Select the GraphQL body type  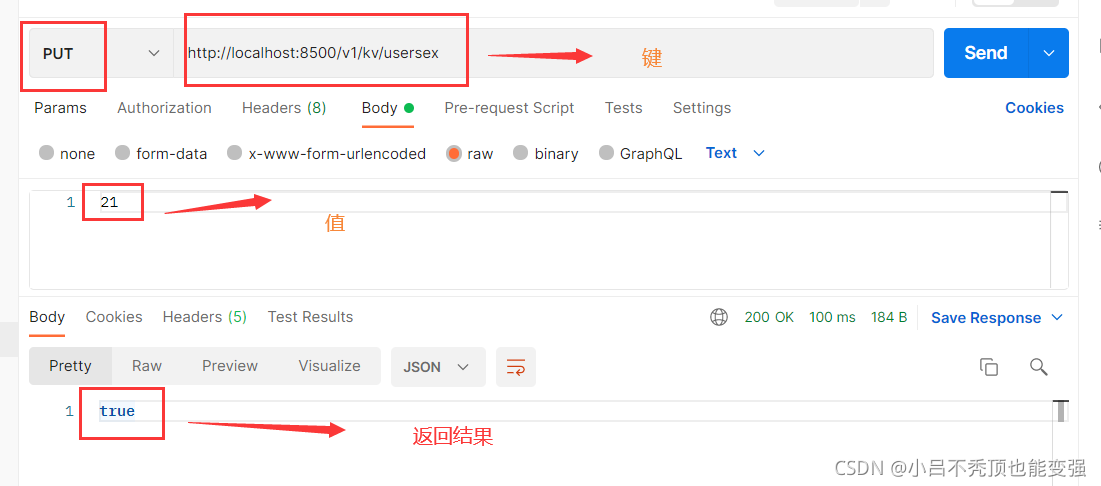click(640, 153)
